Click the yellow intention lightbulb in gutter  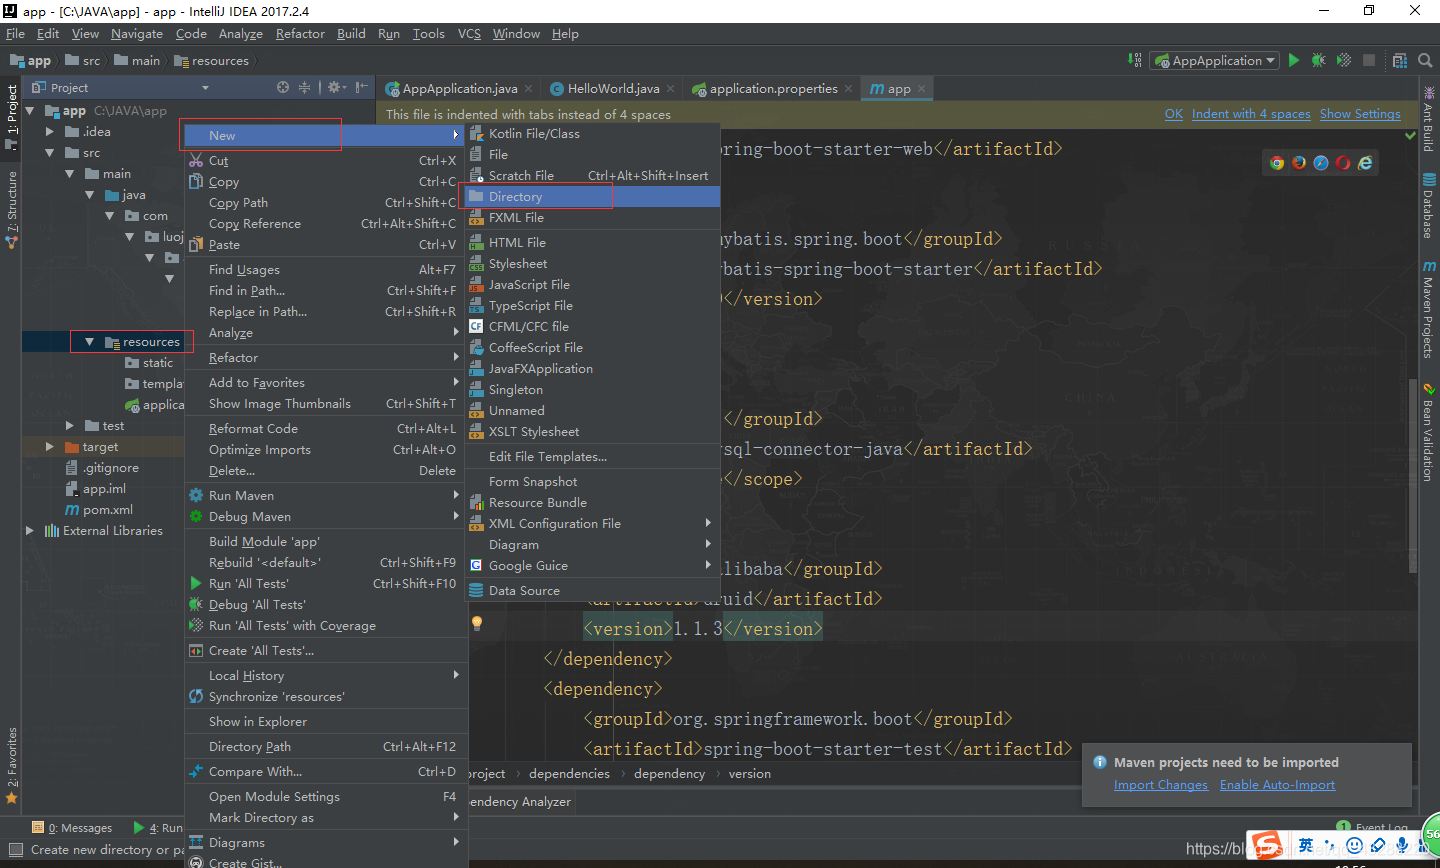(x=477, y=623)
